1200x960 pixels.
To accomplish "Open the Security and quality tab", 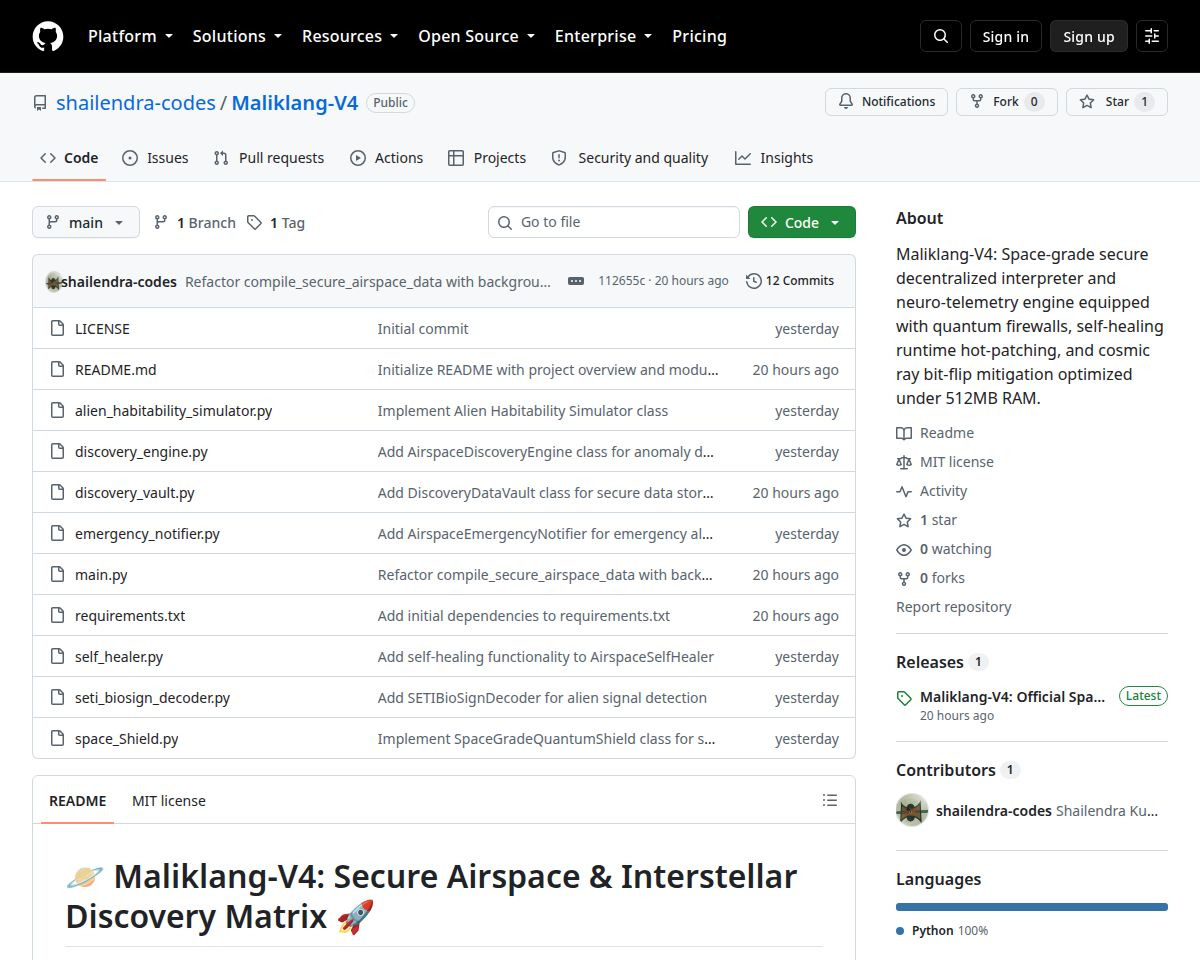I will pyautogui.click(x=630, y=158).
